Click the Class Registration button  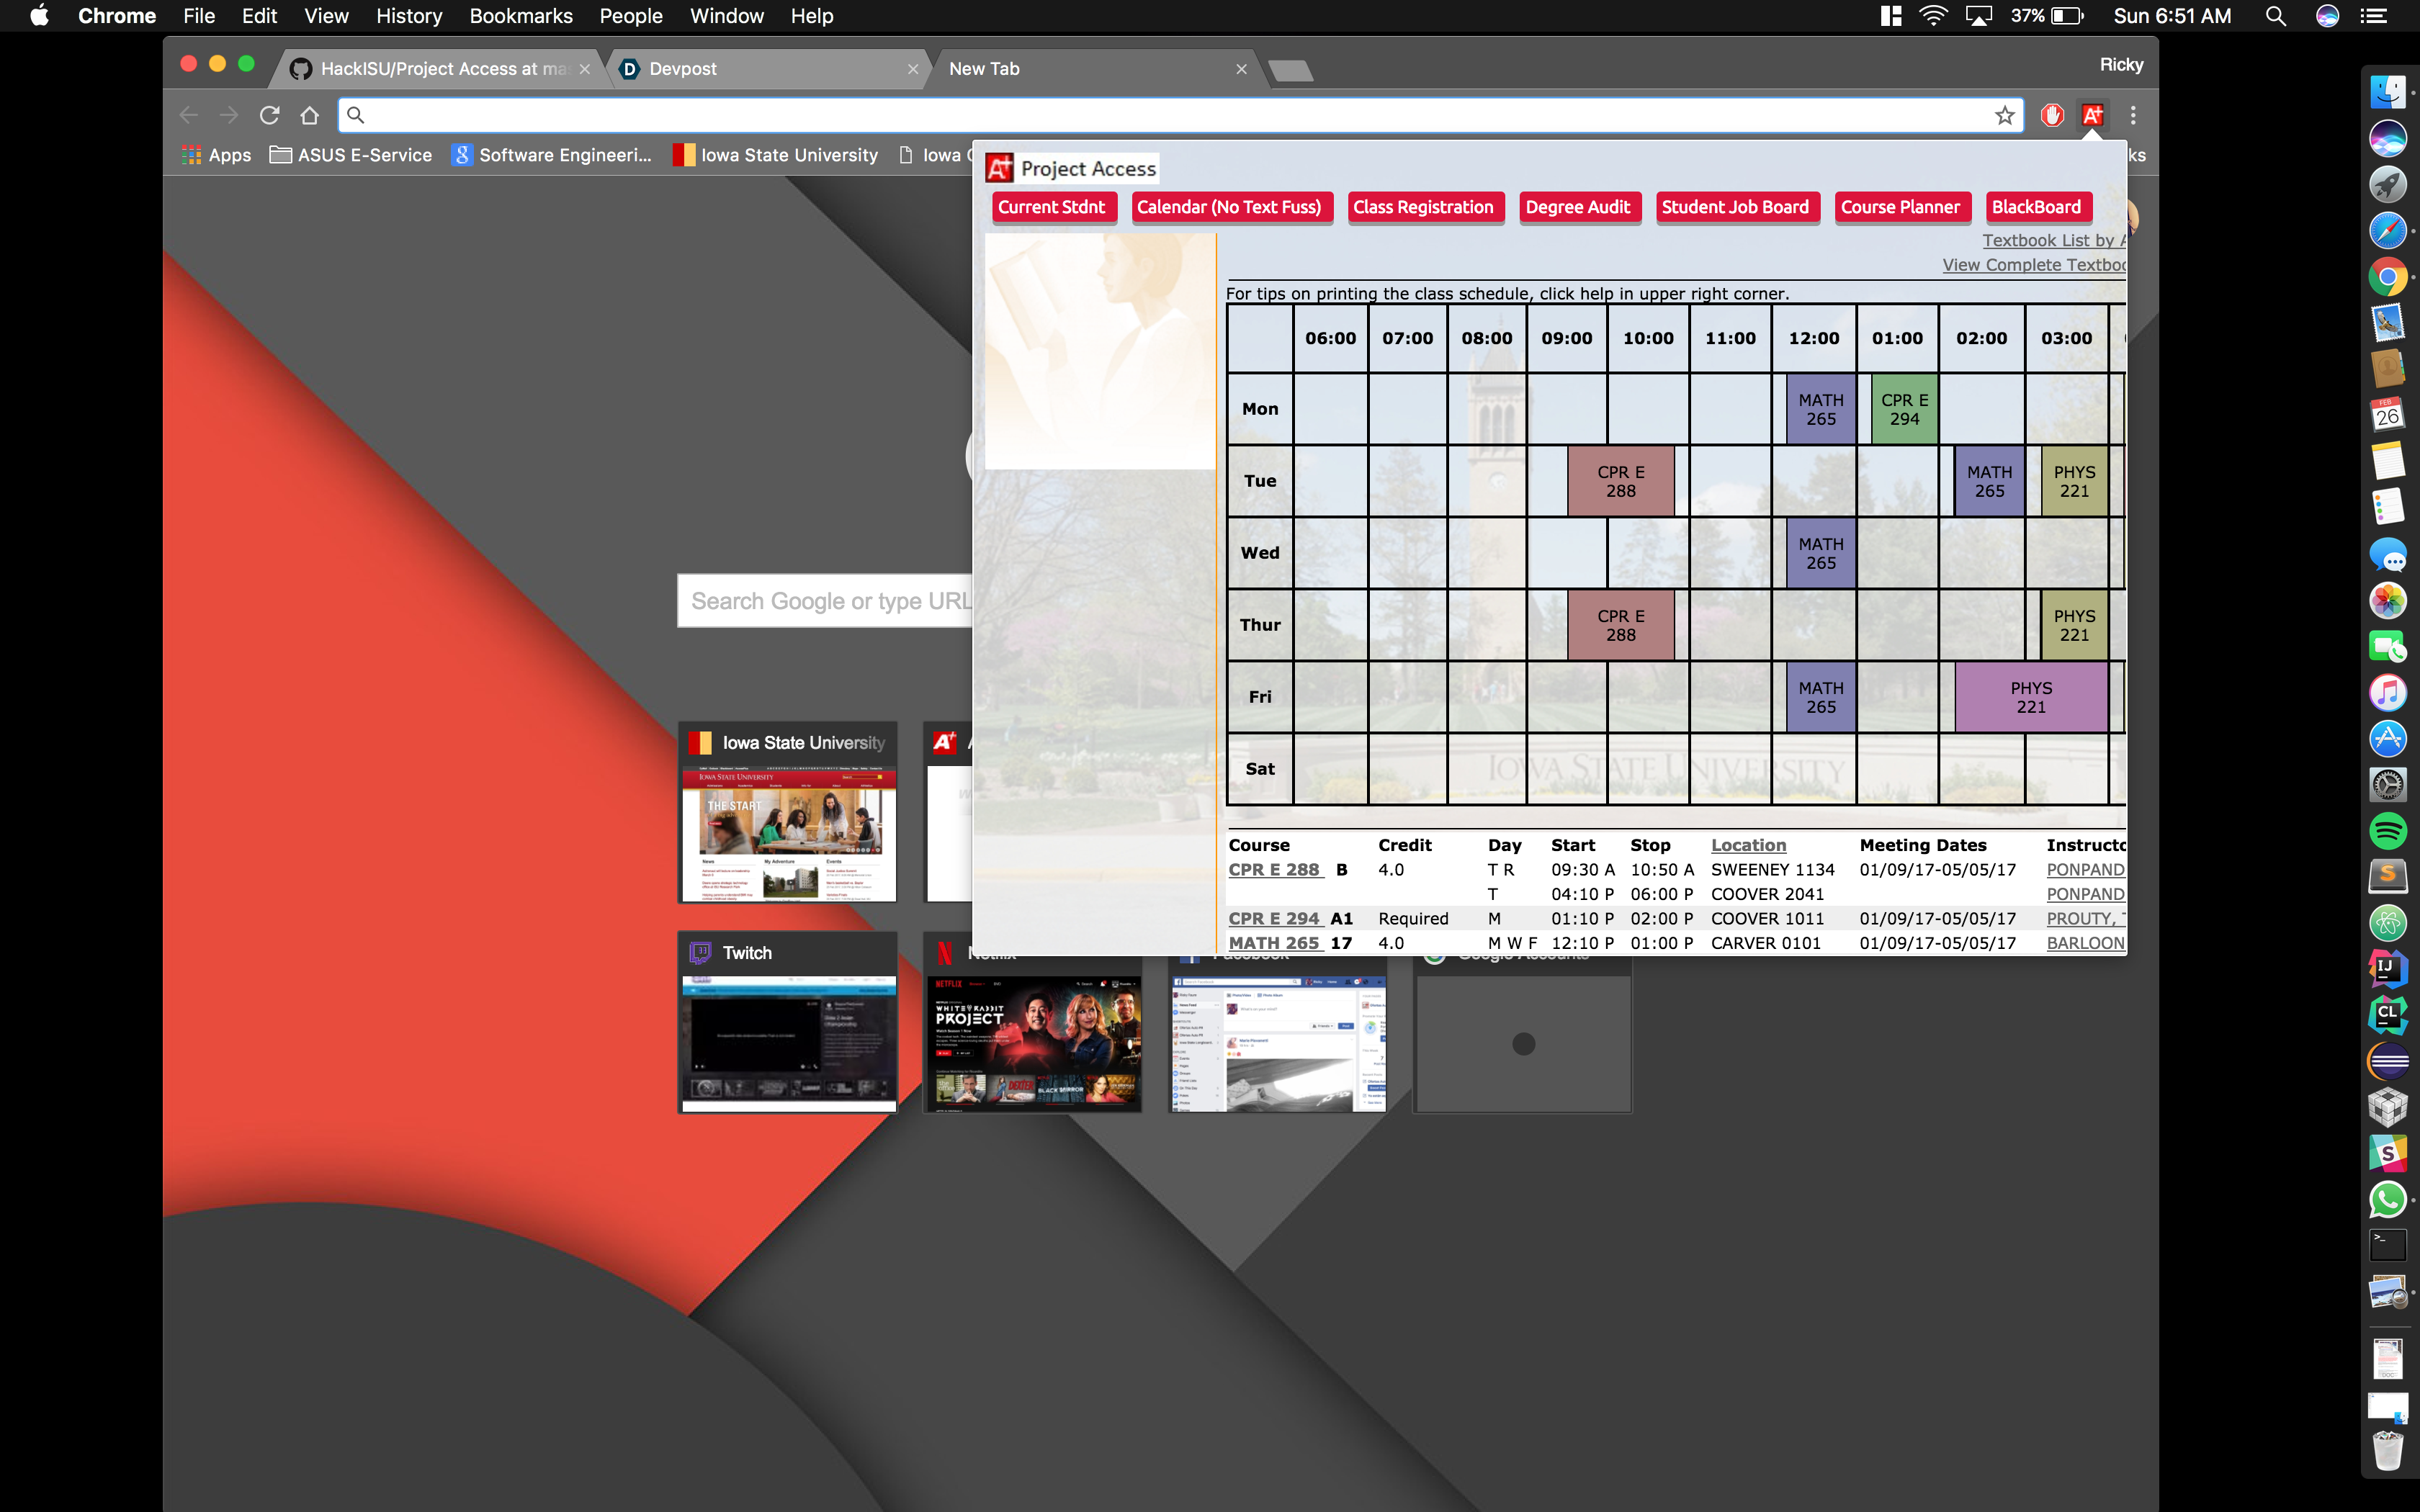coord(1423,207)
